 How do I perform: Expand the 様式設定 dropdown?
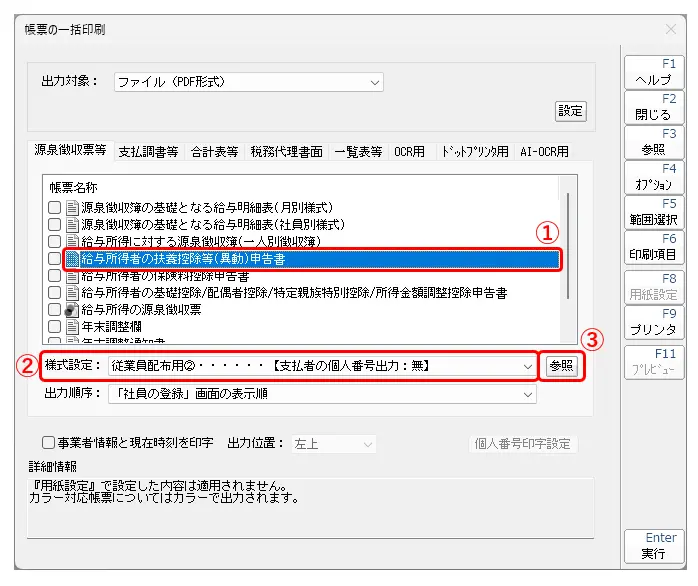(320, 366)
